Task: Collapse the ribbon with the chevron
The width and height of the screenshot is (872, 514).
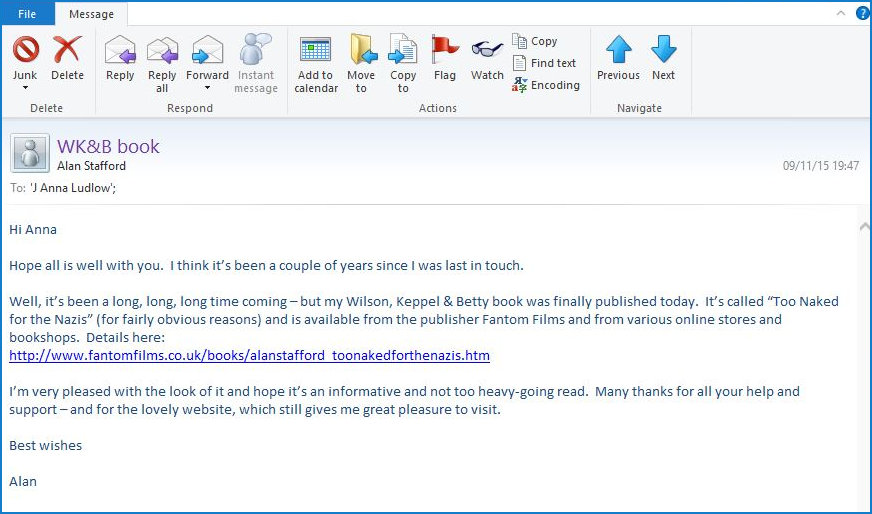Action: 842,13
